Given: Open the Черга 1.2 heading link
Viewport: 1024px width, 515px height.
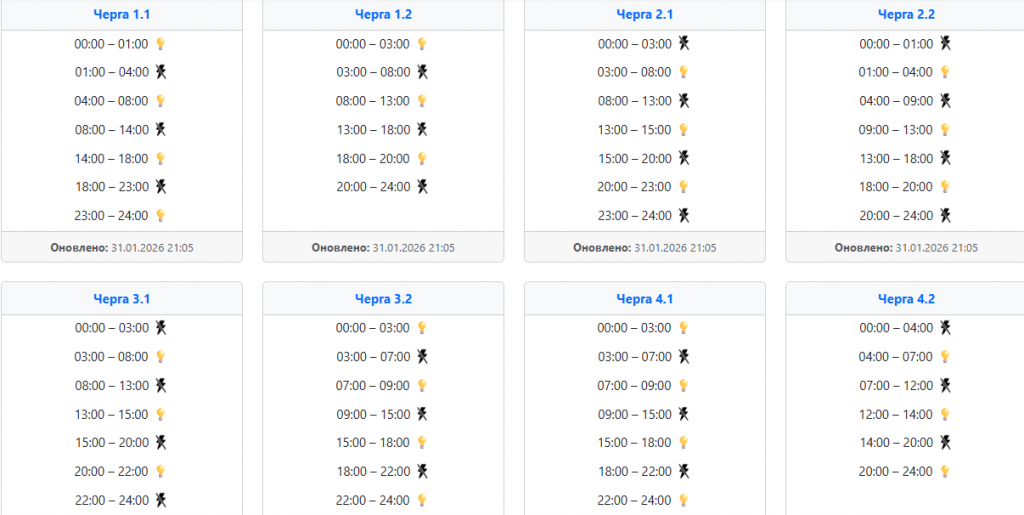Looking at the screenshot, I should (x=383, y=15).
